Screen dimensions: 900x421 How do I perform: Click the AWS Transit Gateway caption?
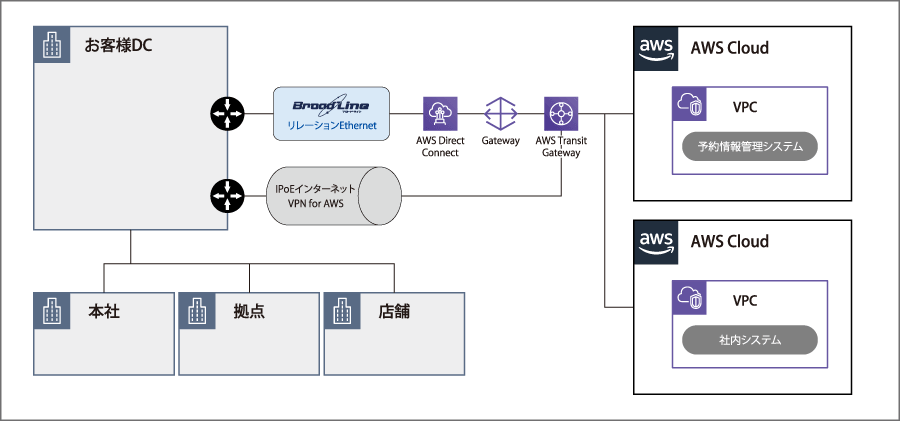pyautogui.click(x=561, y=146)
